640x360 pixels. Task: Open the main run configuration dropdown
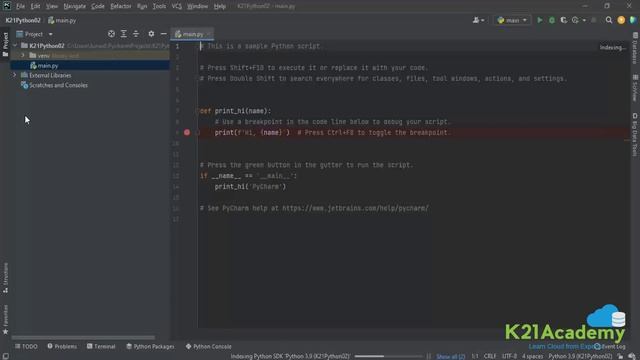(512, 20)
